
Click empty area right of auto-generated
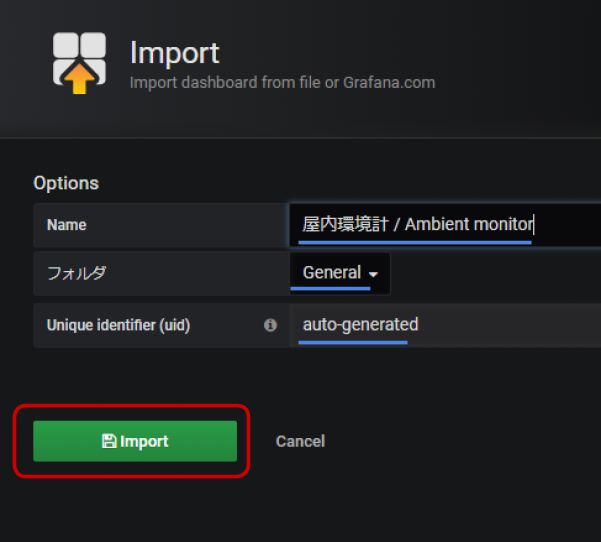coord(510,325)
